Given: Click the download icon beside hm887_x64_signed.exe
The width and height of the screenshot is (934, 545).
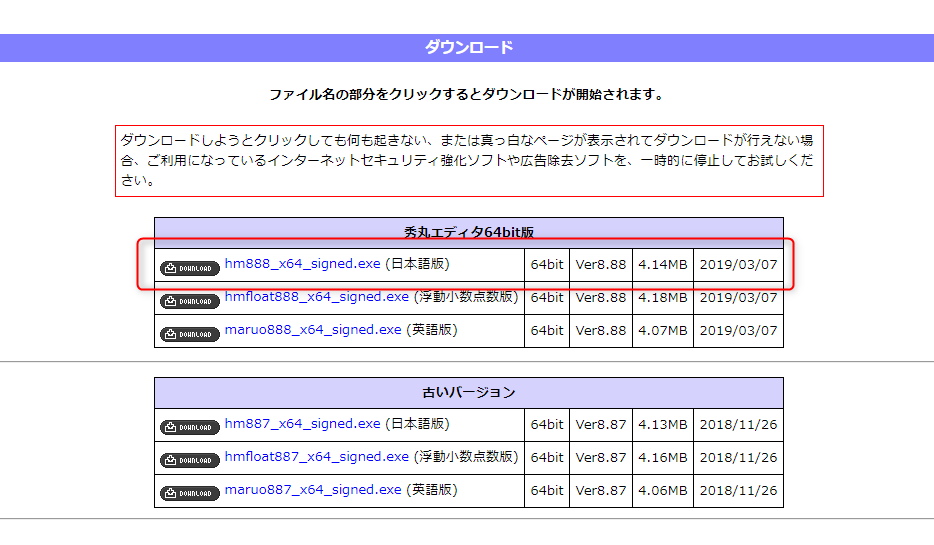Looking at the screenshot, I should click(x=190, y=427).
